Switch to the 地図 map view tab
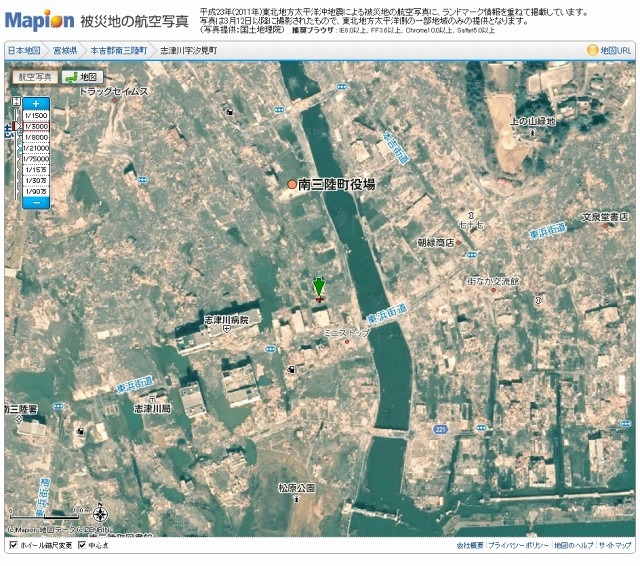This screenshot has width=640, height=566. (x=82, y=77)
